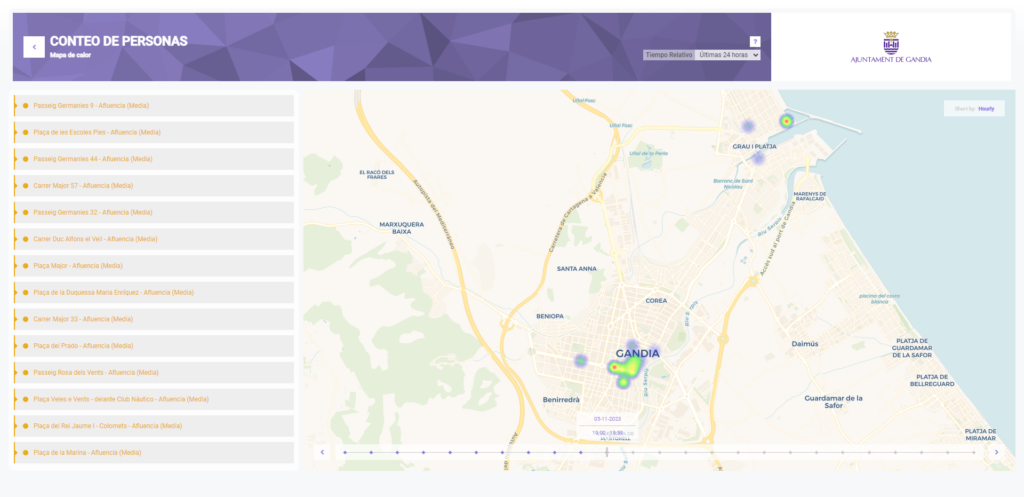Click the first purple timeline point
The width and height of the screenshot is (1024, 497).
click(x=345, y=452)
